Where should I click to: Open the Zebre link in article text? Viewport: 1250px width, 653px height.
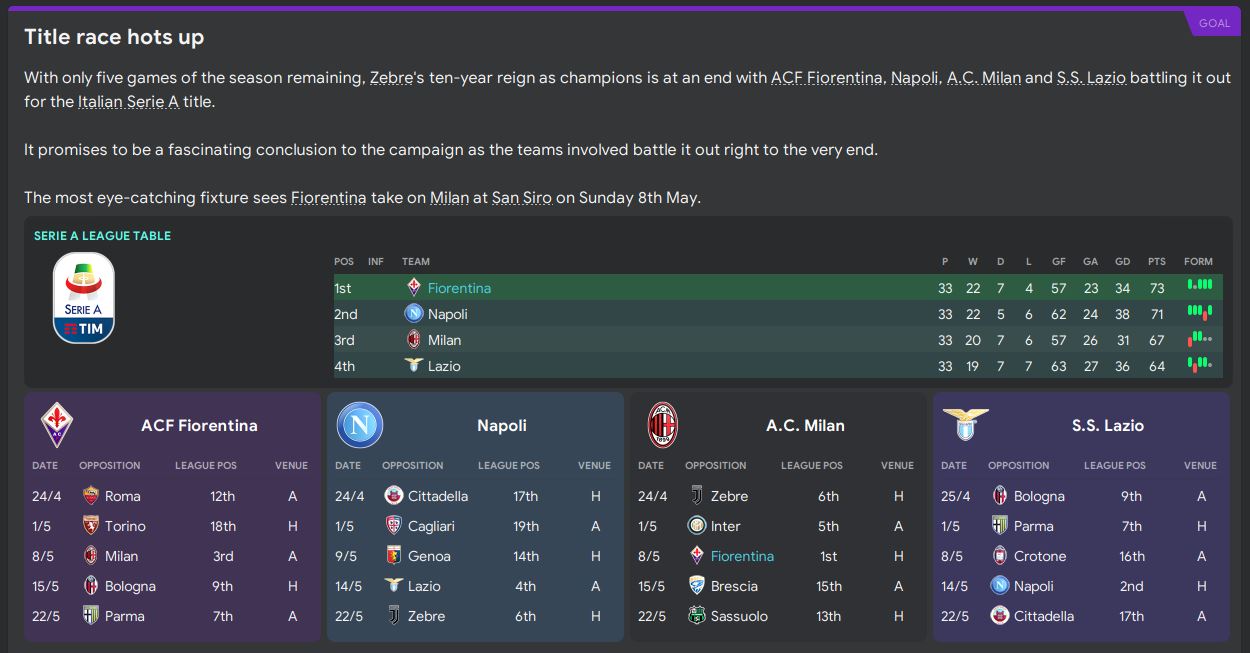tap(392, 78)
